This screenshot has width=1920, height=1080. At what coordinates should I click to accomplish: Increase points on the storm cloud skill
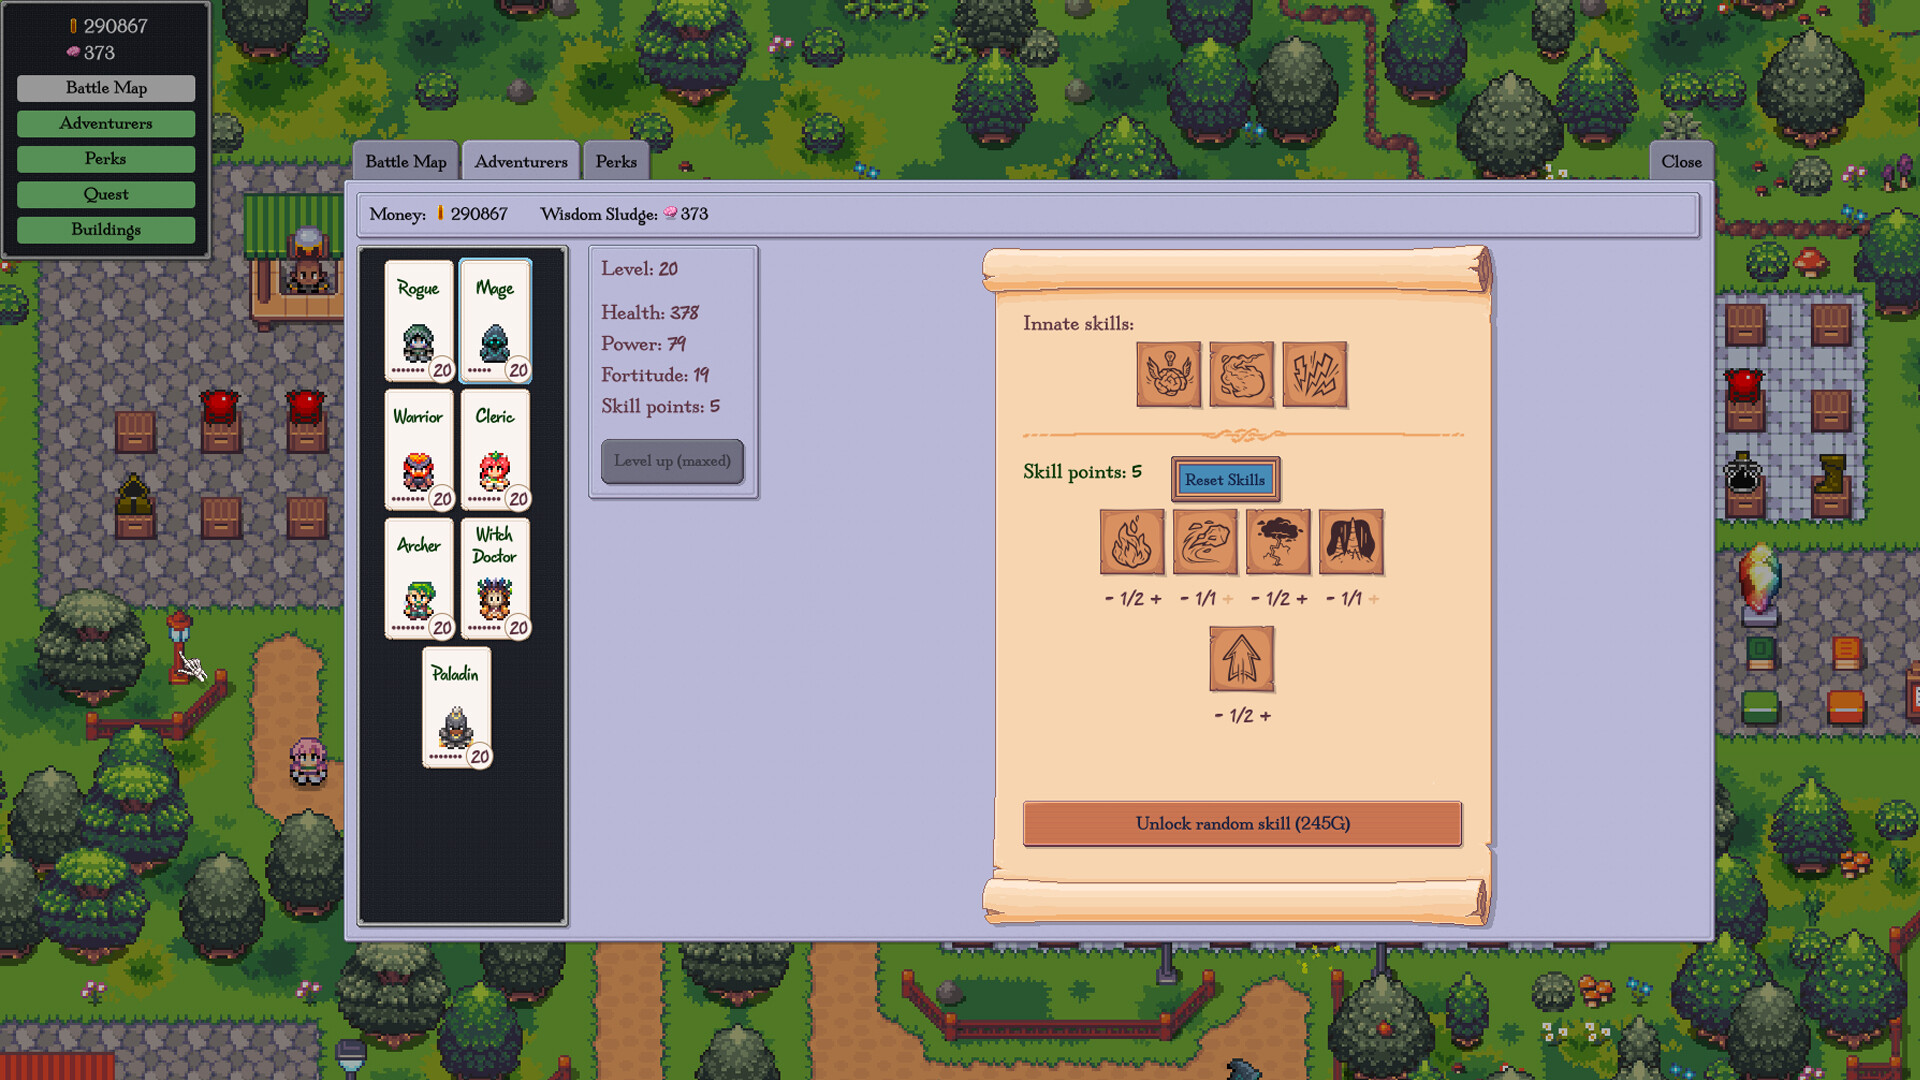click(x=1301, y=599)
